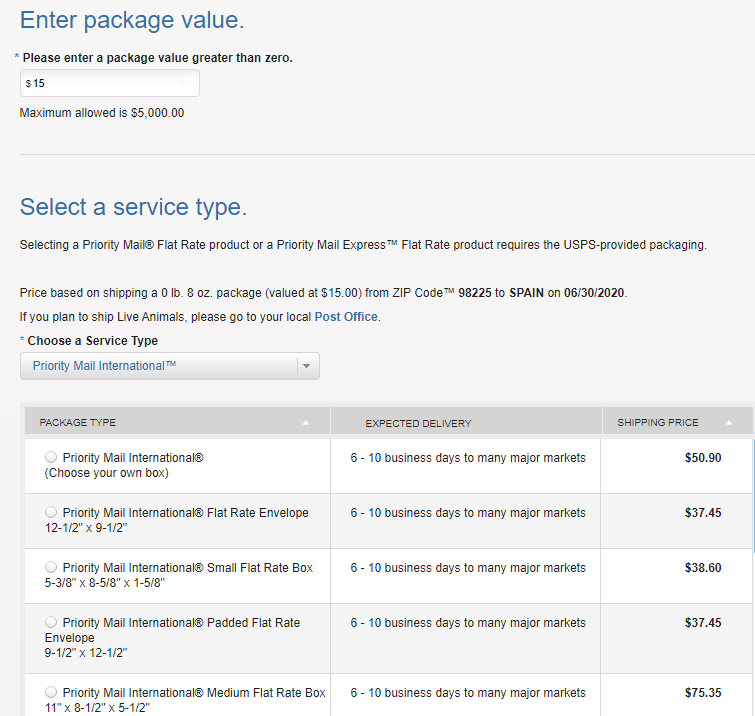Open the Choose a Service Type dropdown
The width and height of the screenshot is (755, 716).
(169, 366)
